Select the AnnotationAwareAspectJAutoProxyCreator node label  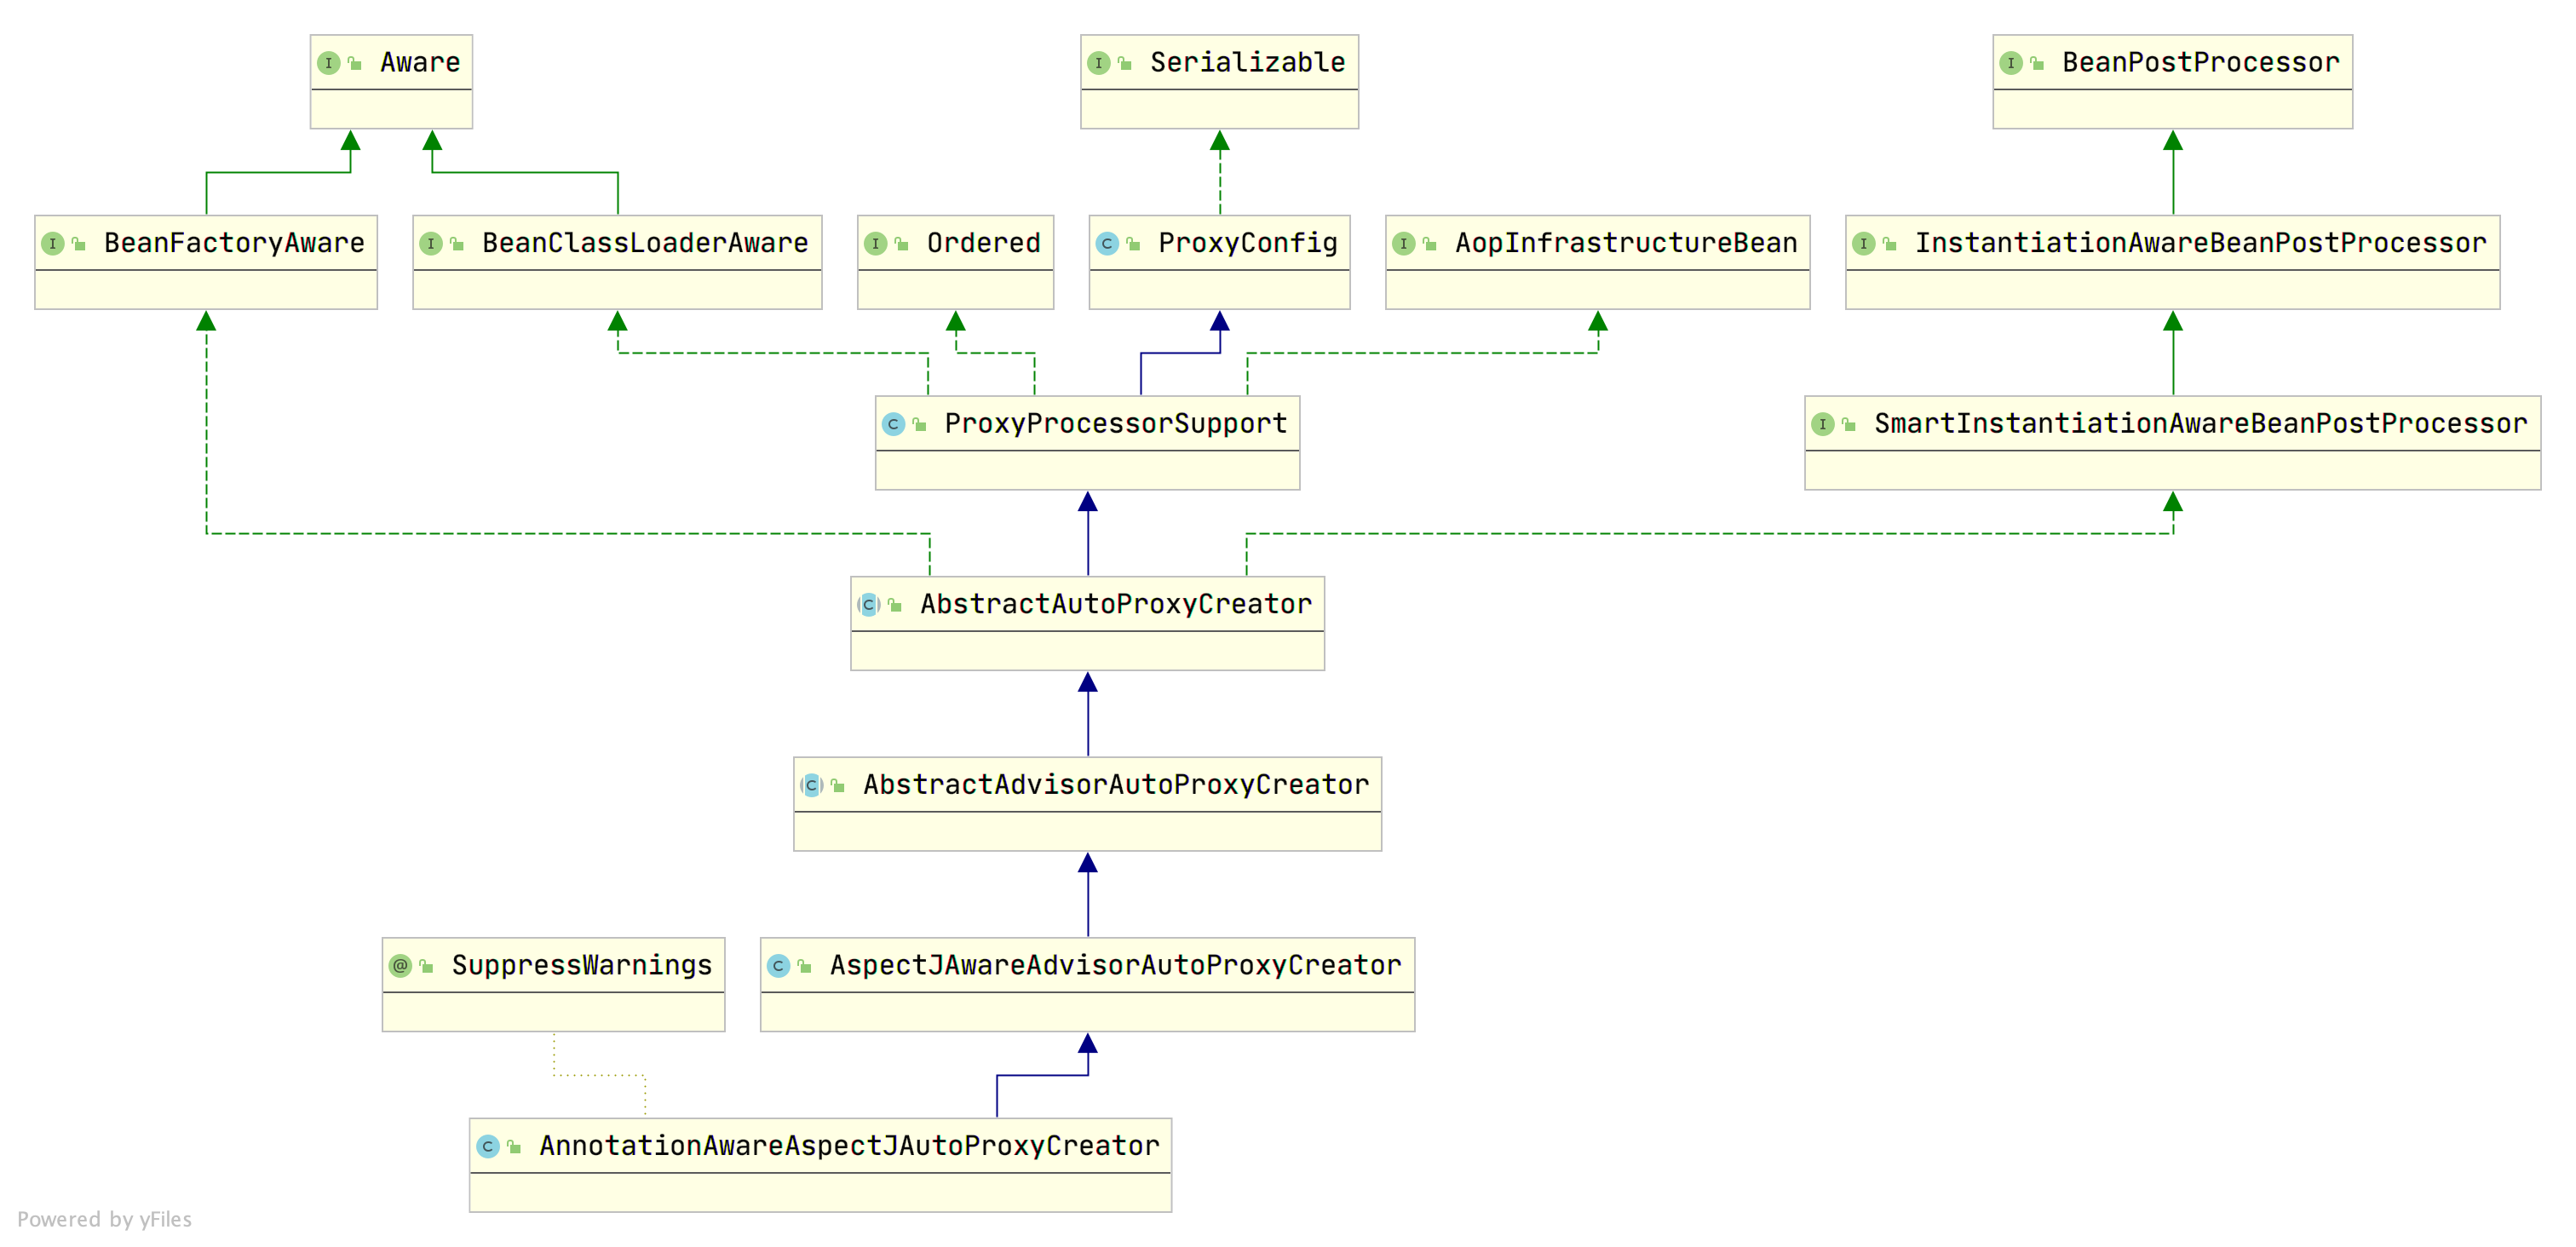849,1147
